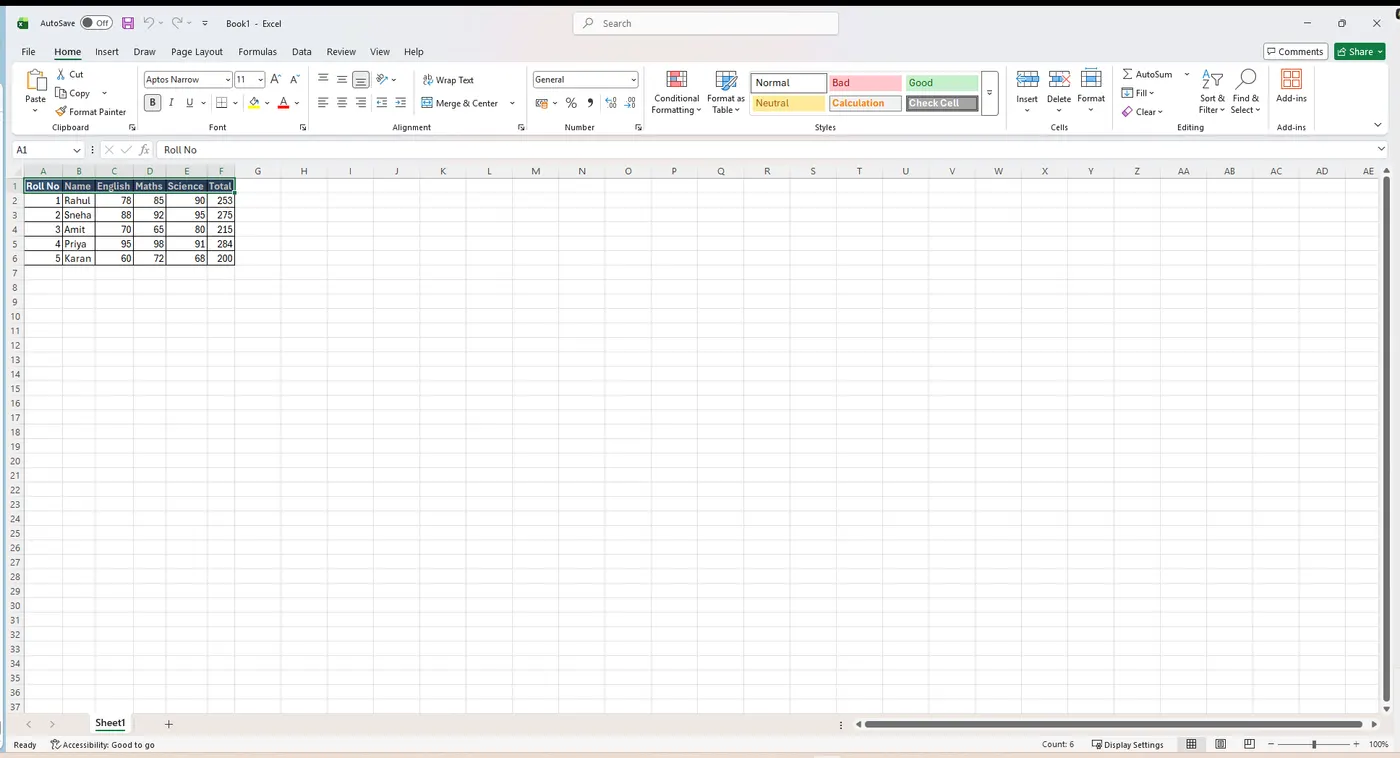This screenshot has height=758, width=1400.
Task: Click Increase Indent icon
Action: click(401, 103)
